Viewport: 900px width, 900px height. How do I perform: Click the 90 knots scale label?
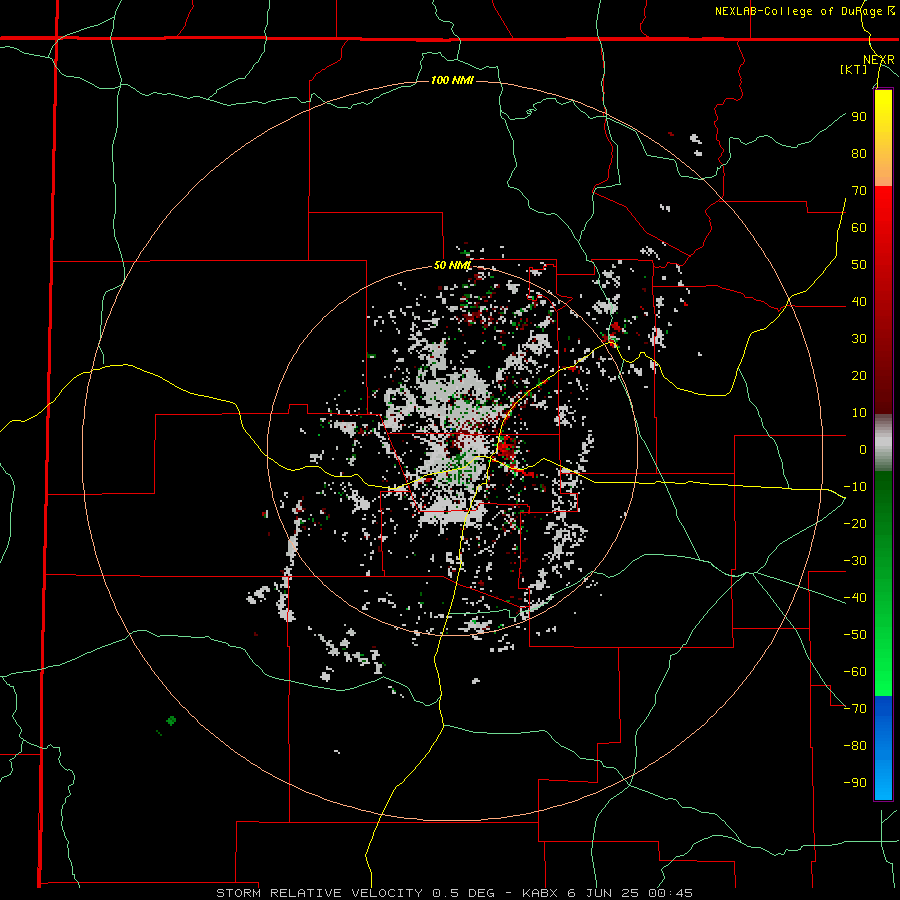pyautogui.click(x=859, y=117)
